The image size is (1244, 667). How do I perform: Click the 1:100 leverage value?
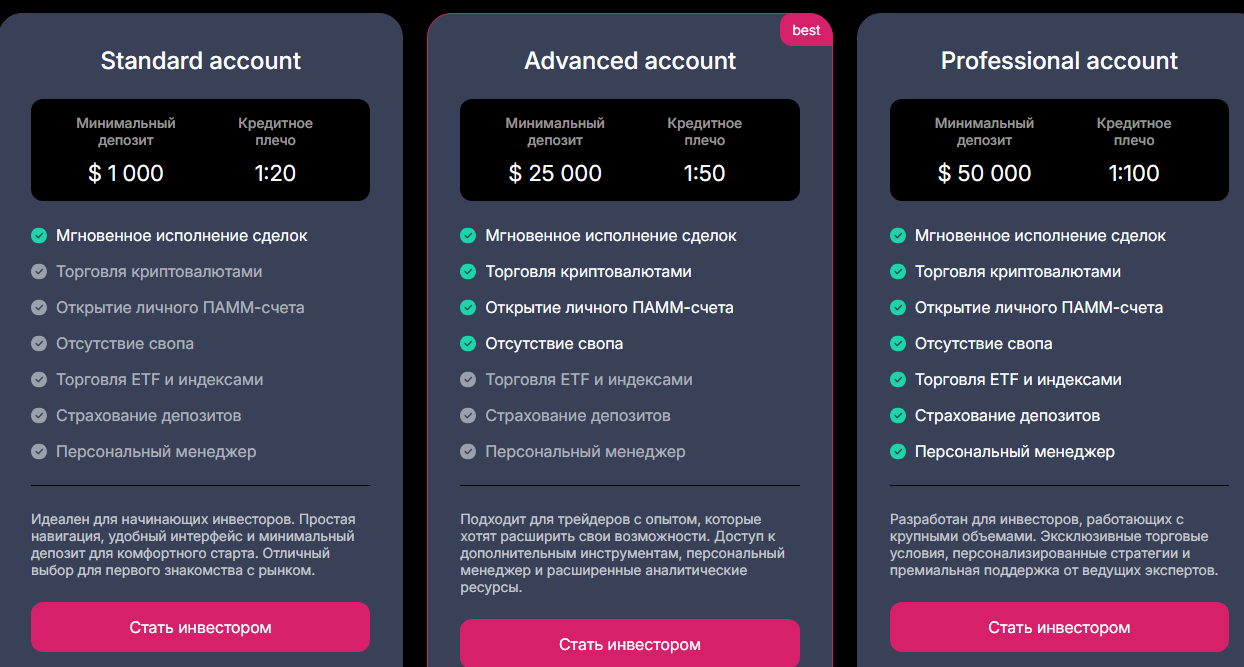coord(1134,174)
